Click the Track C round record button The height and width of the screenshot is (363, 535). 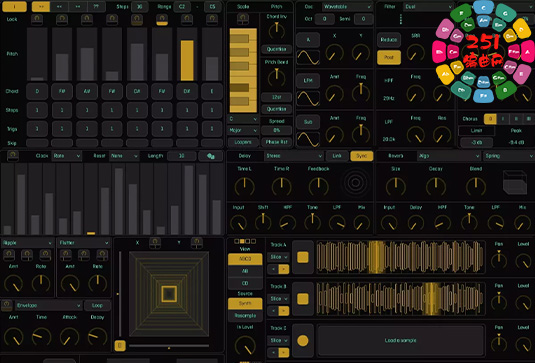pos(303,340)
